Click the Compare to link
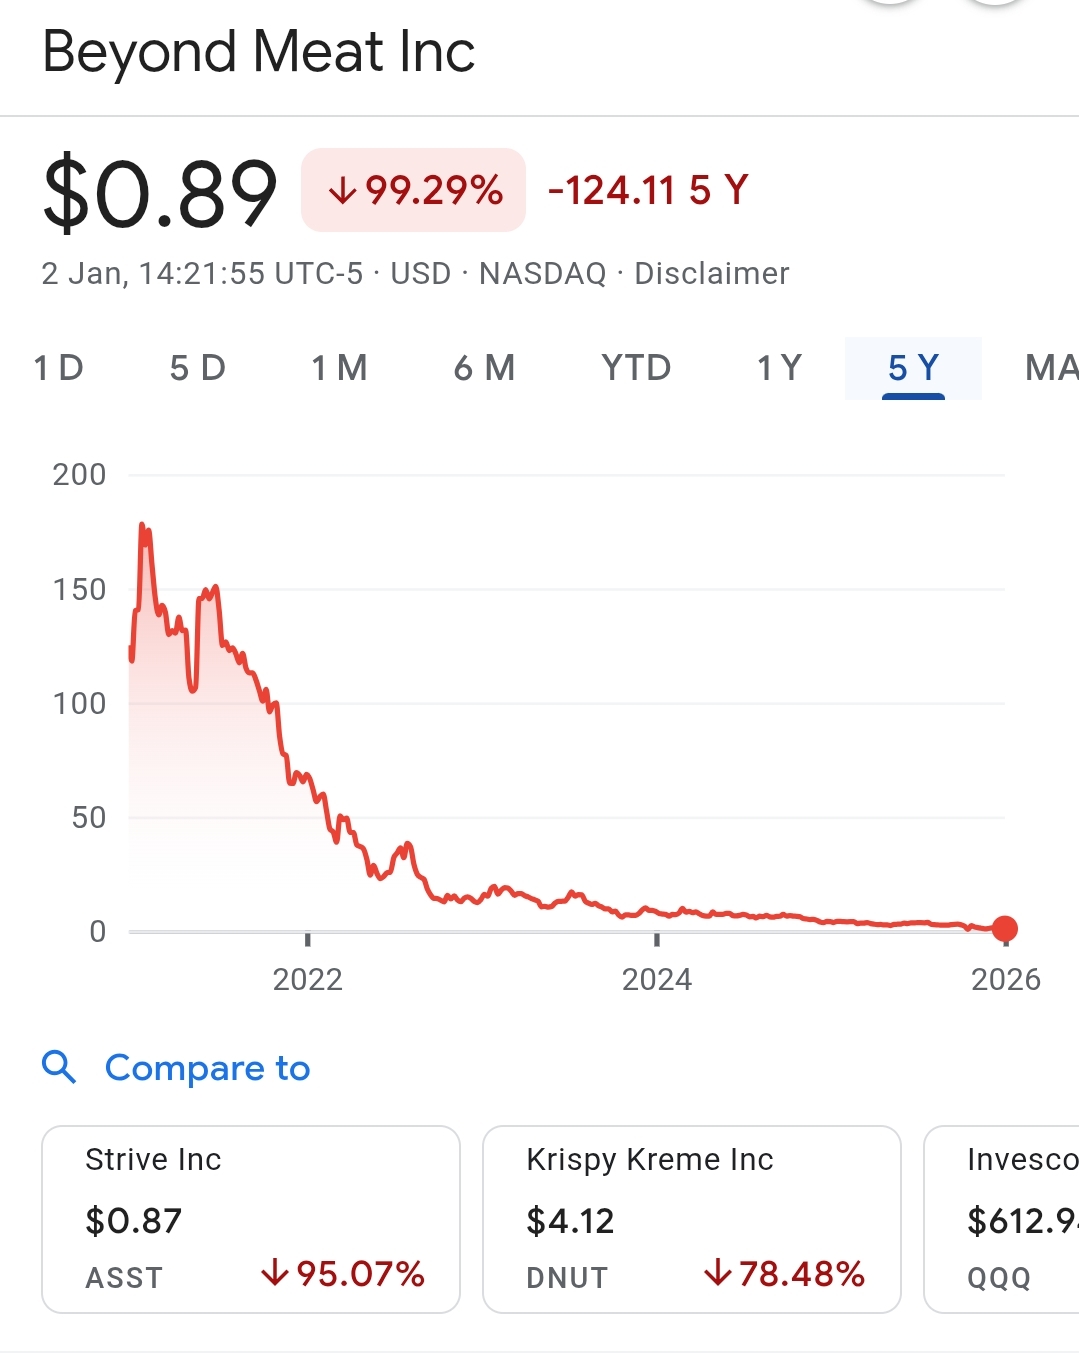The image size is (1079, 1353). pyautogui.click(x=207, y=1068)
